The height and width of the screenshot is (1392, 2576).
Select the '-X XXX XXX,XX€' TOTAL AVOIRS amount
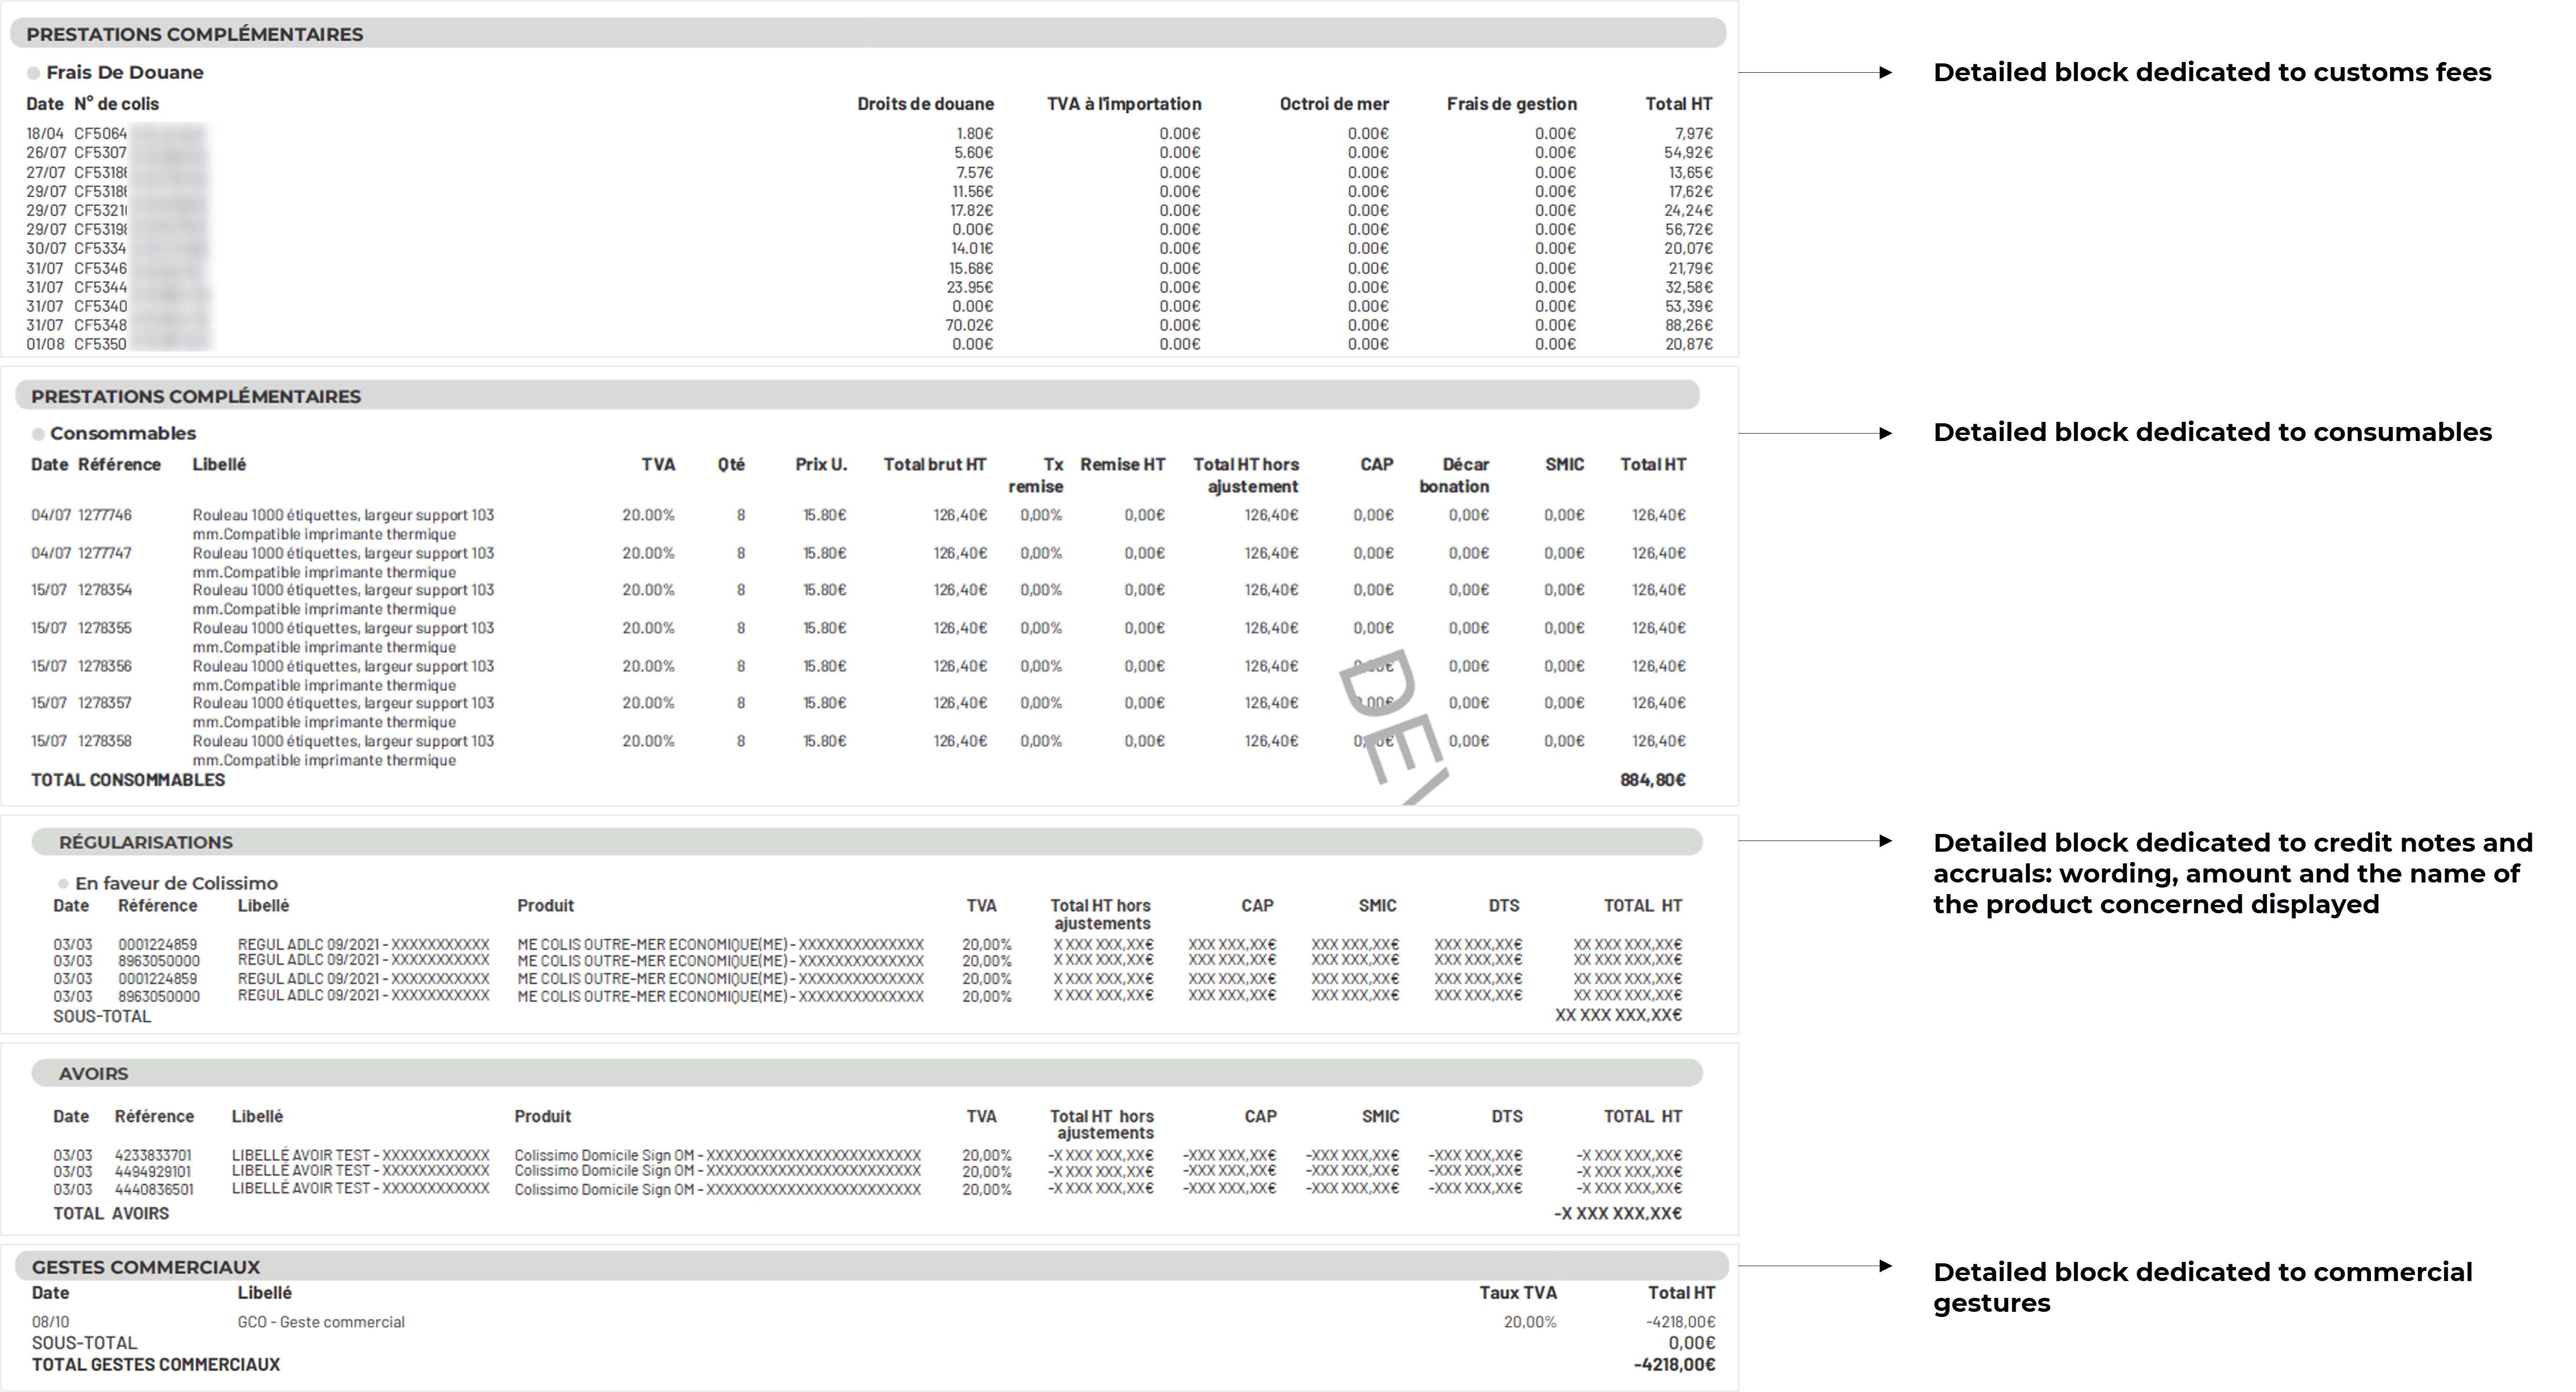[x=1618, y=1213]
